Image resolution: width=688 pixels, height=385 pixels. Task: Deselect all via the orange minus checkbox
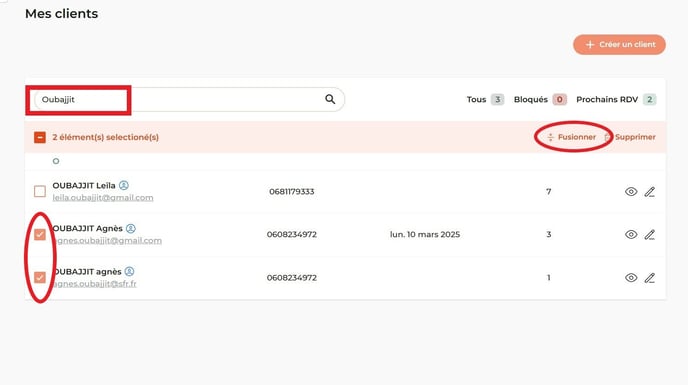point(40,137)
